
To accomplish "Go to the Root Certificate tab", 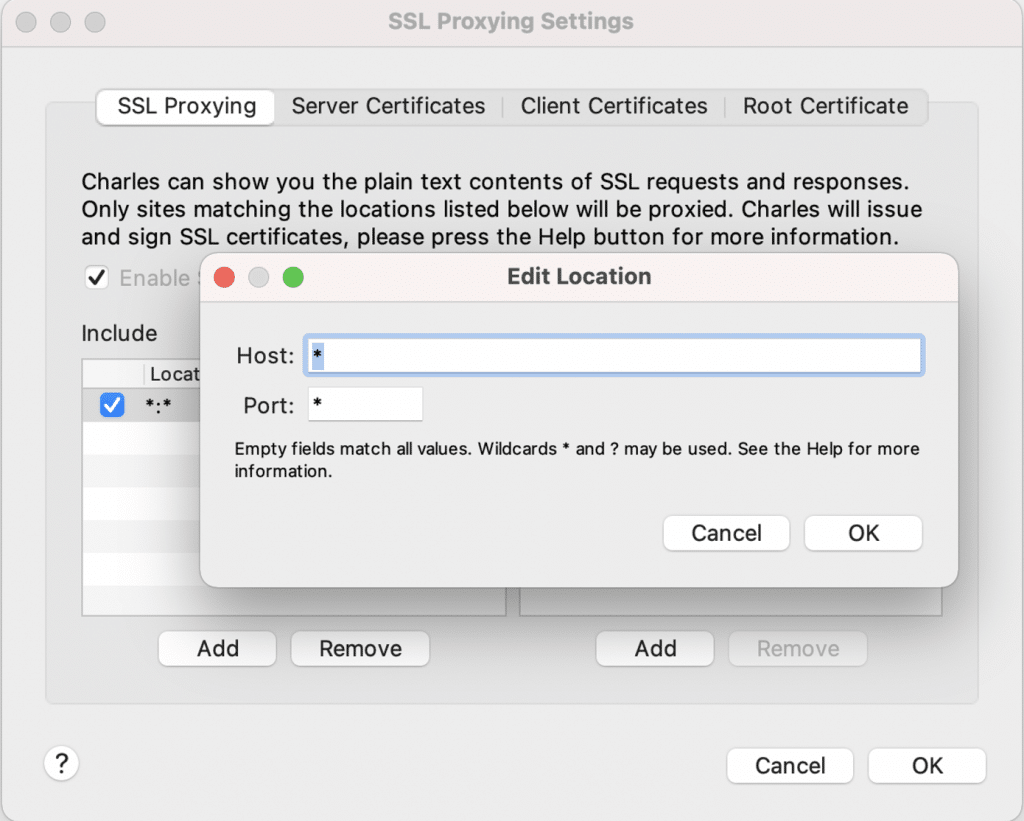I will (x=825, y=106).
